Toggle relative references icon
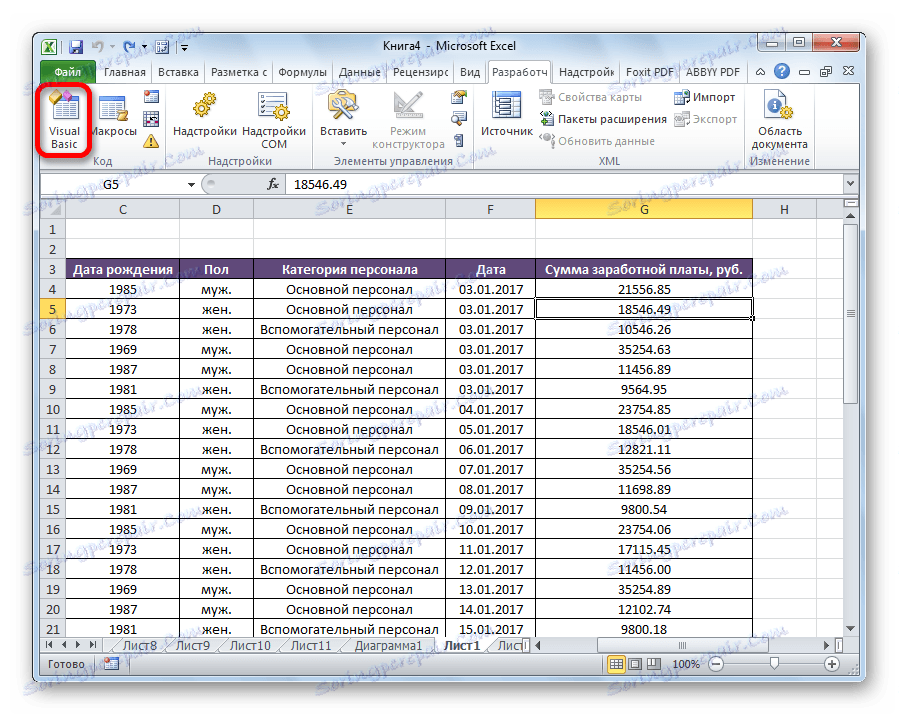 [x=151, y=119]
